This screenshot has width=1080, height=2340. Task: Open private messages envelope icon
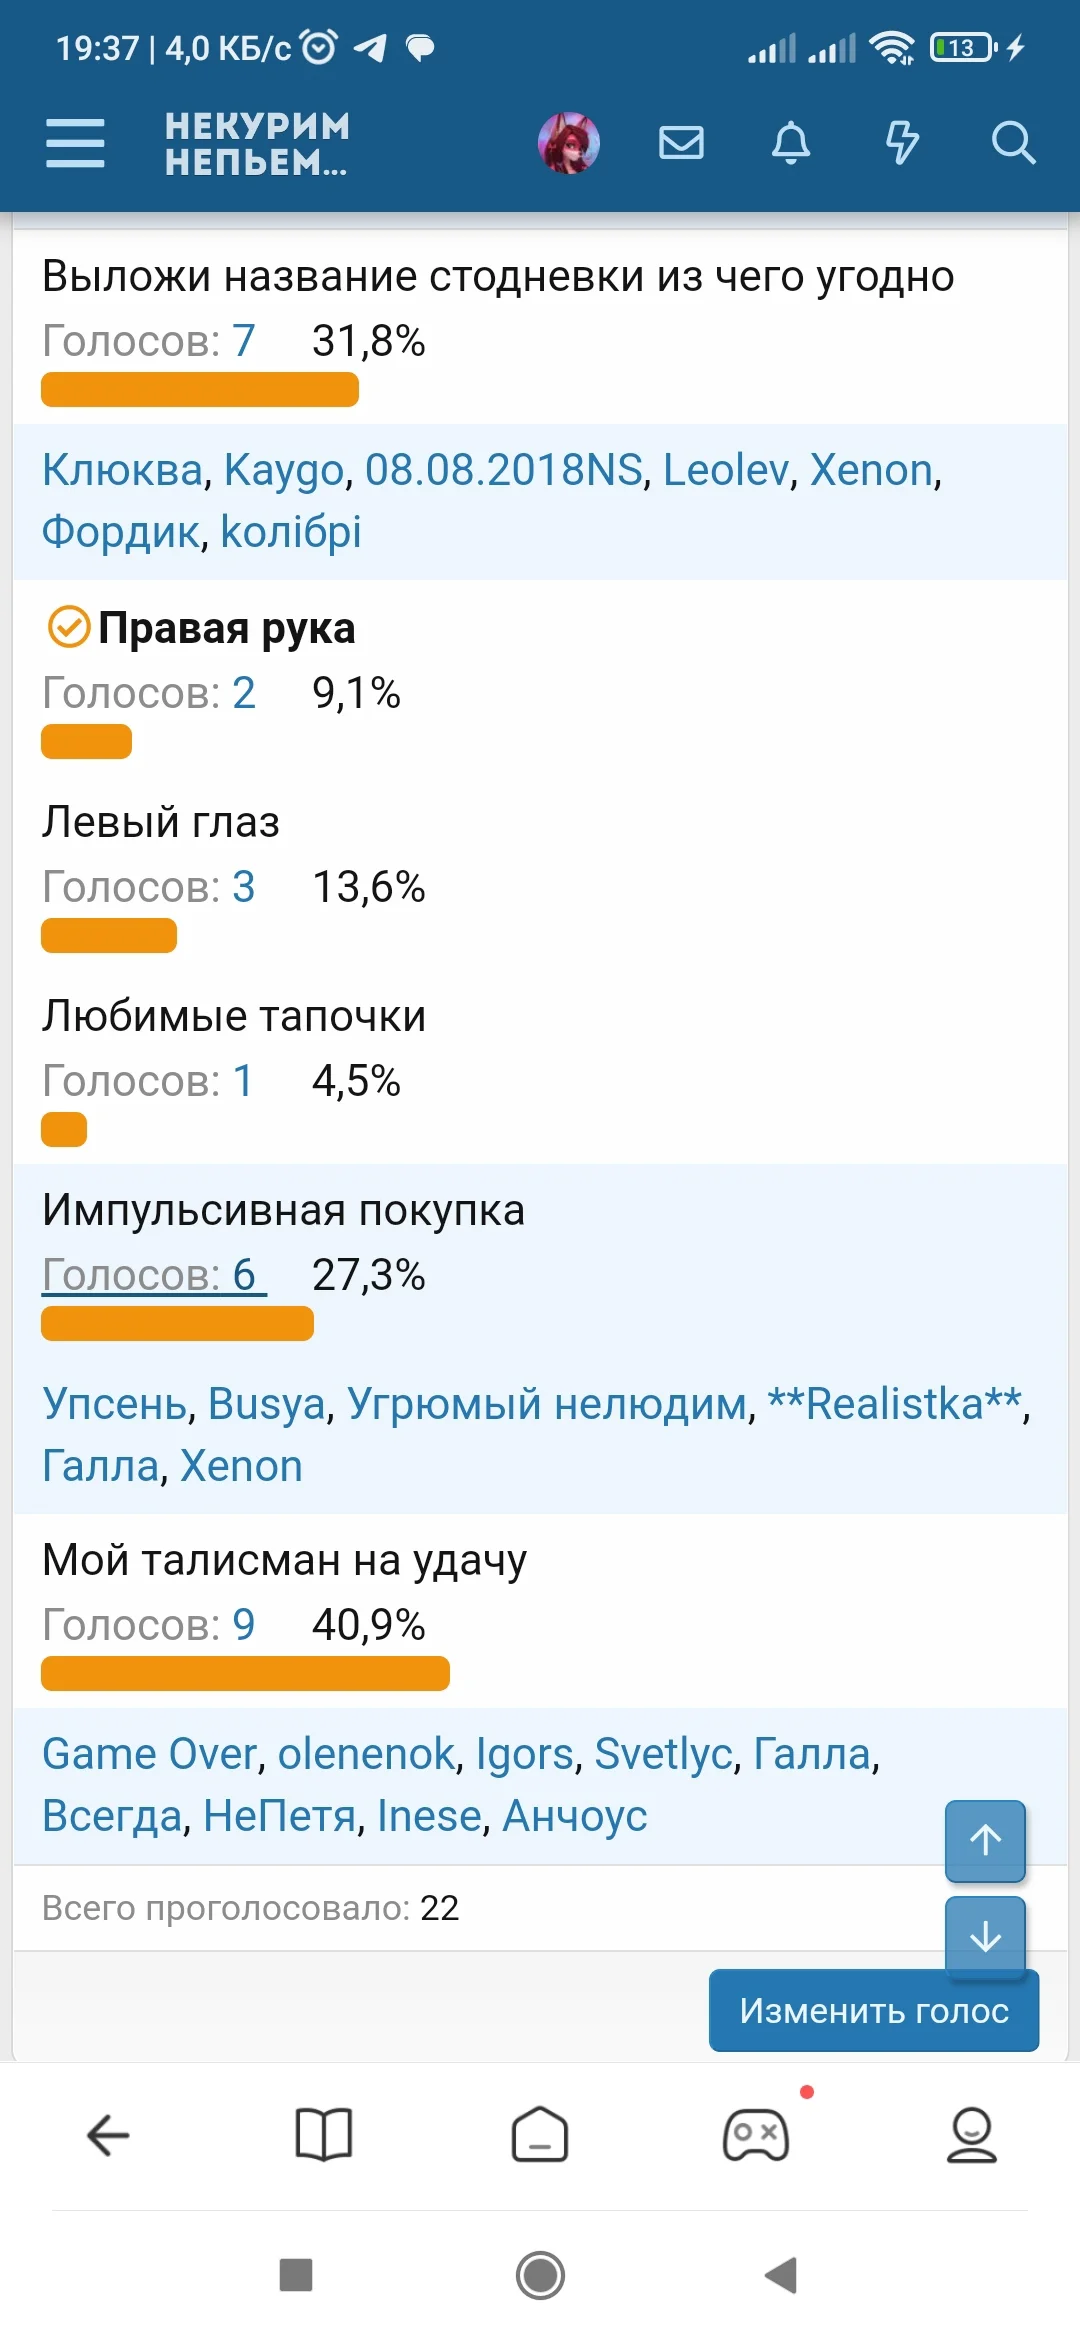tap(681, 143)
